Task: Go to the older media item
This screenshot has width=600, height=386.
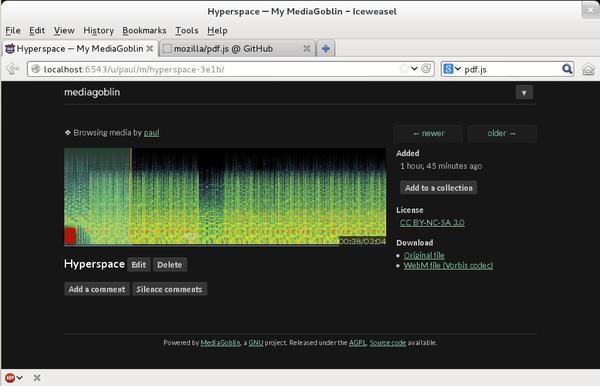Action: 502,133
